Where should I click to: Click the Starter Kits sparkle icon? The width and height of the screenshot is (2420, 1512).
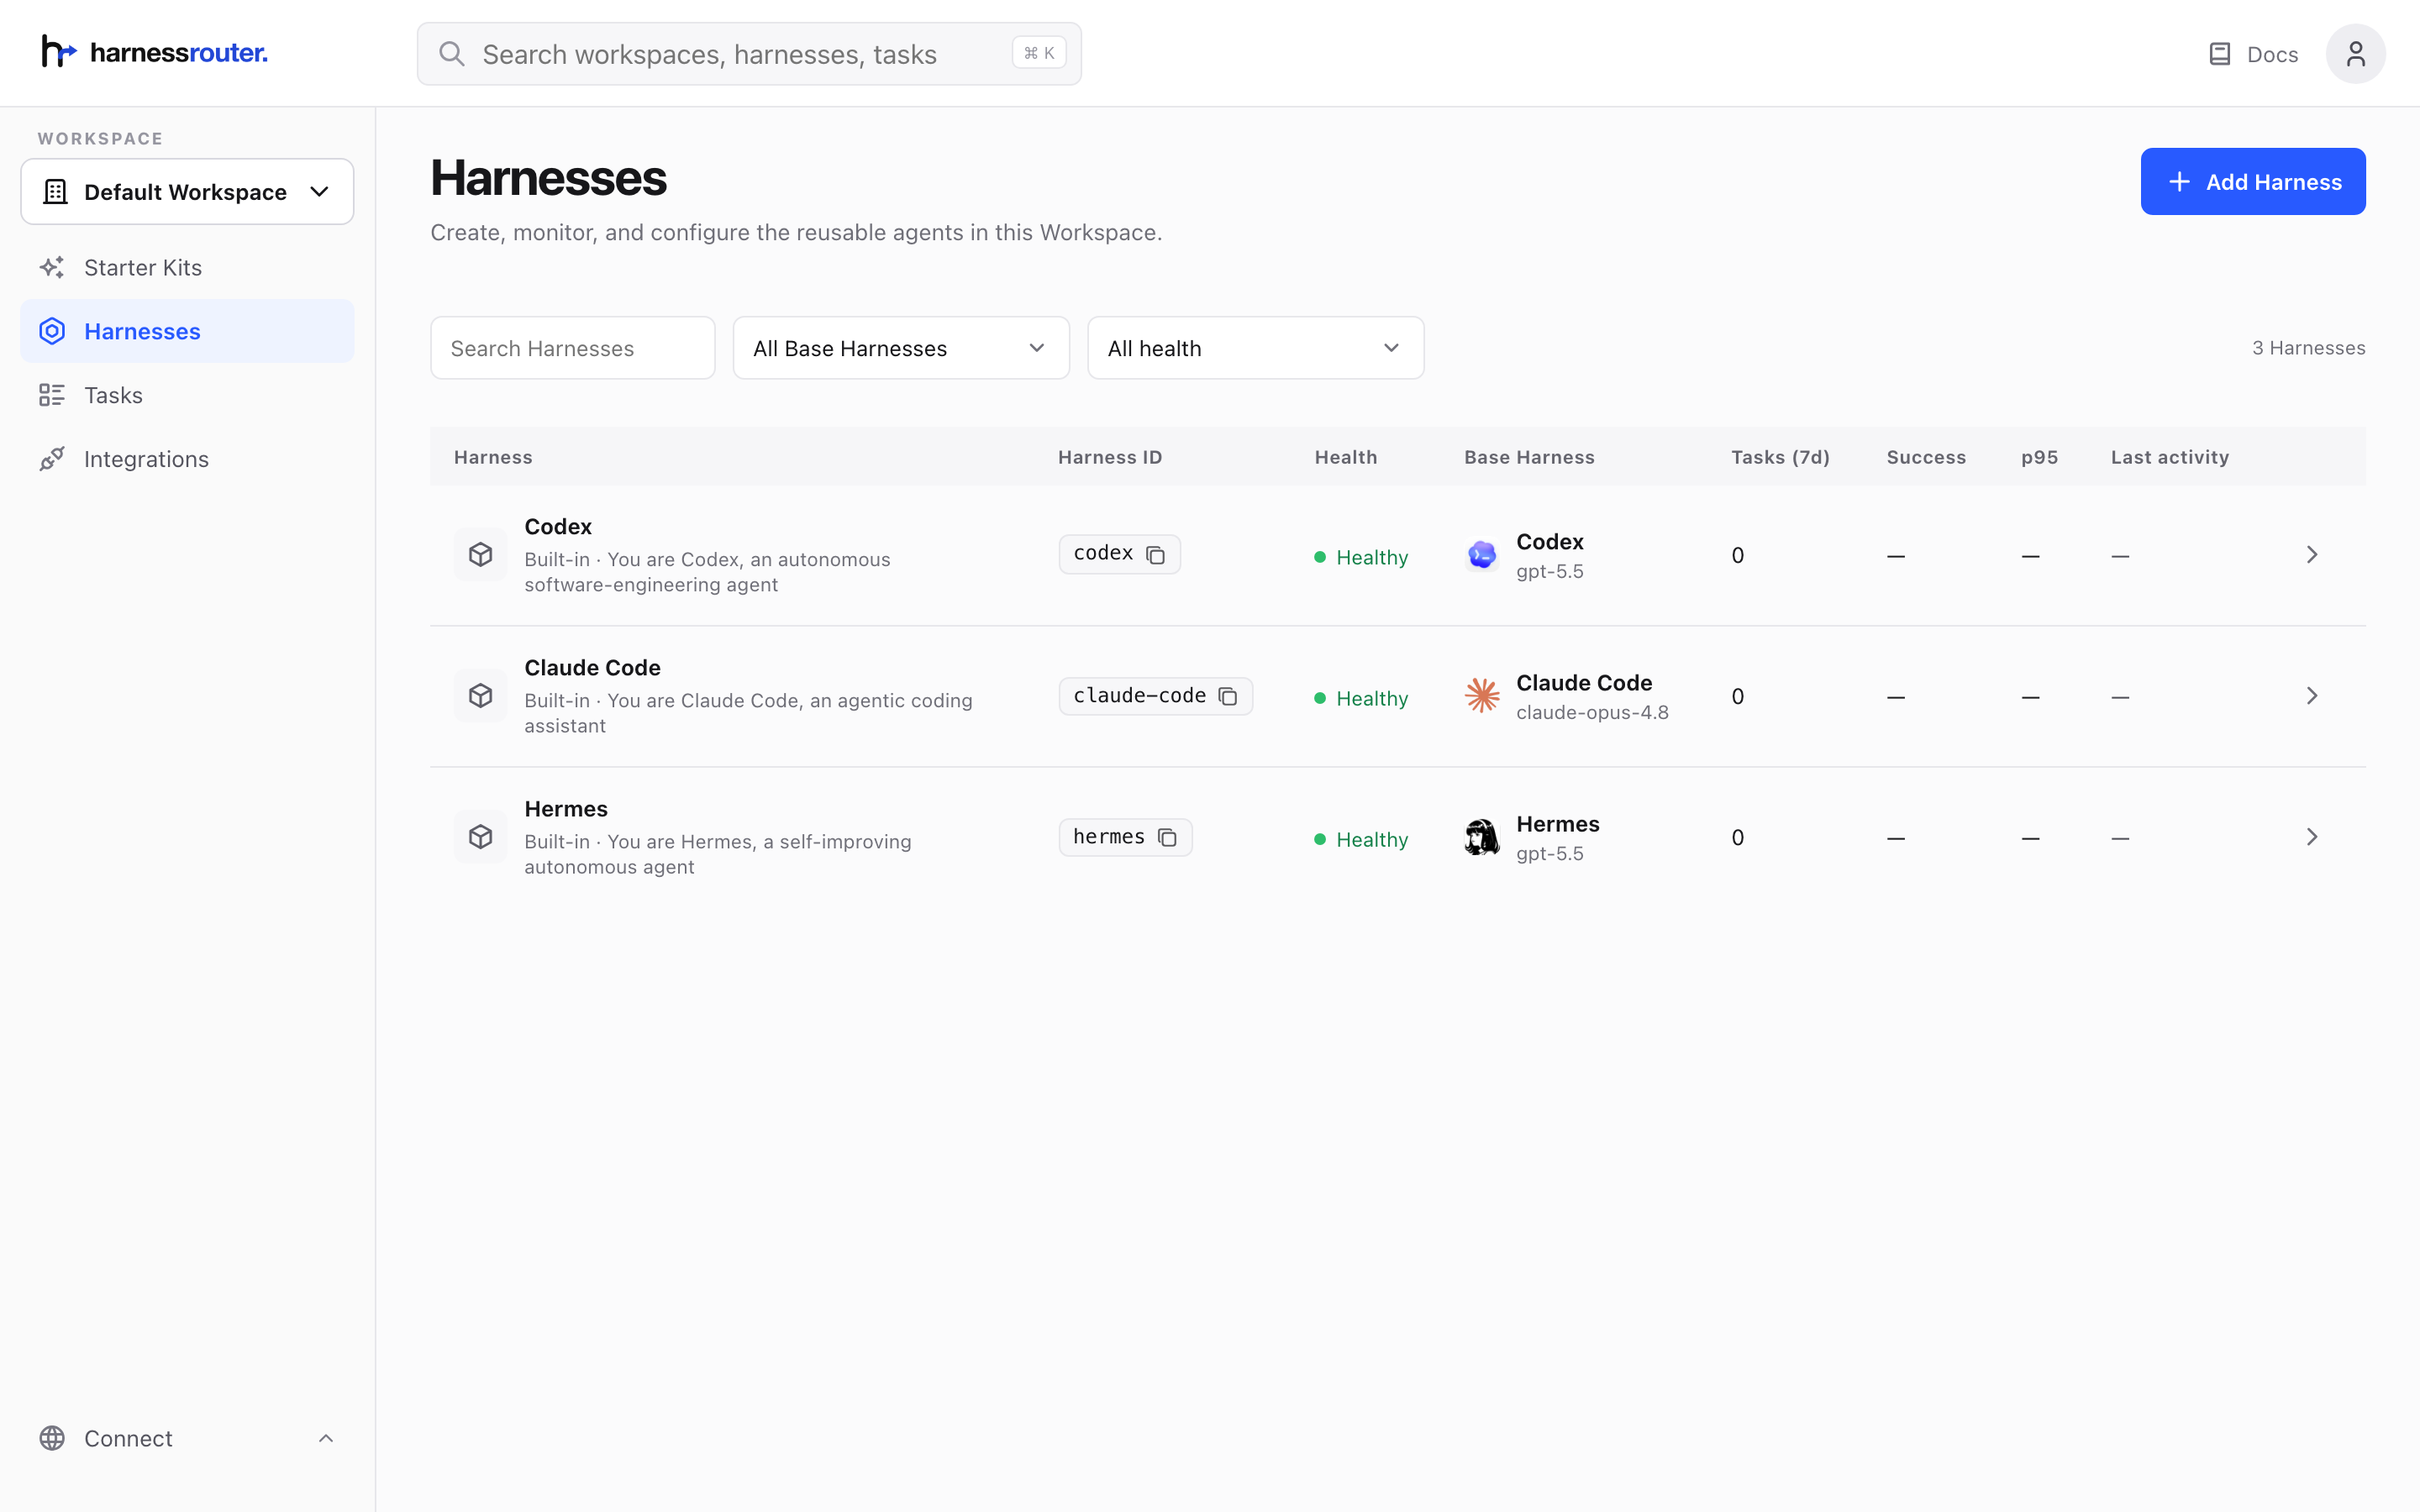pyautogui.click(x=52, y=267)
